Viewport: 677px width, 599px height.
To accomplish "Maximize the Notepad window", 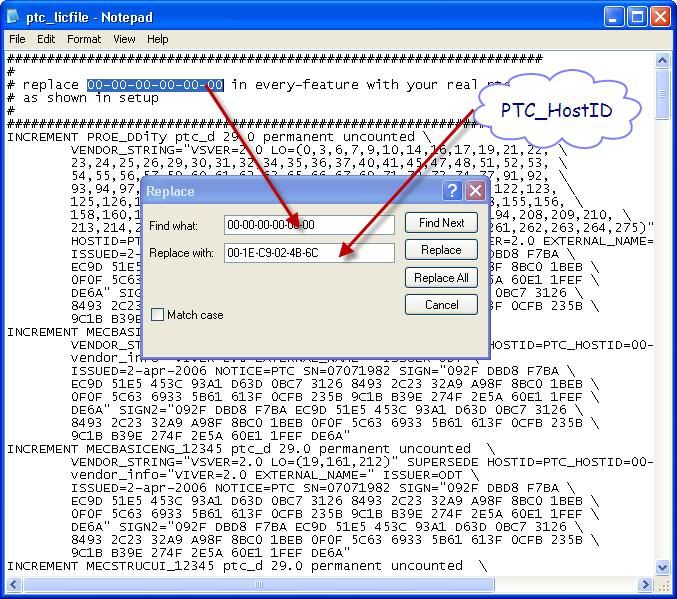I will coord(638,17).
